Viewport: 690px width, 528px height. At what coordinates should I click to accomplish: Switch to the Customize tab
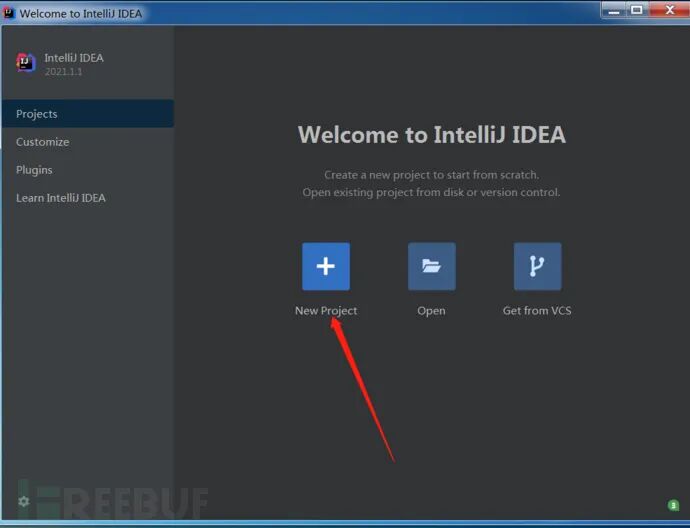[88, 142]
